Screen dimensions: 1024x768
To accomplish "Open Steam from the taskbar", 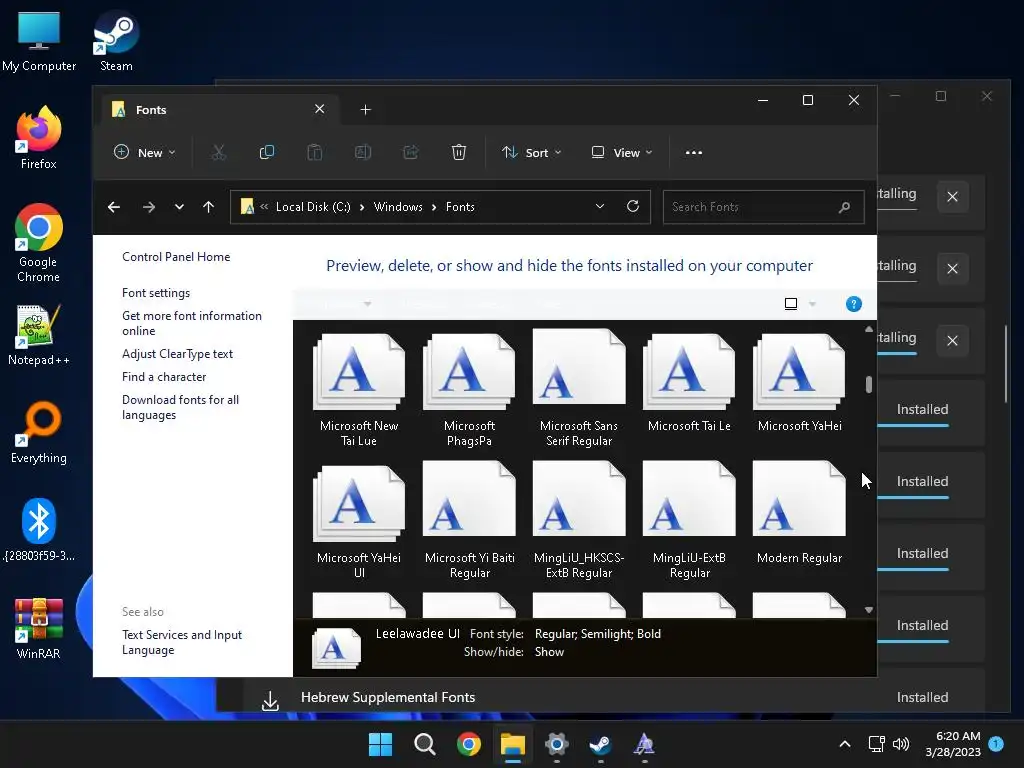I will click(600, 744).
